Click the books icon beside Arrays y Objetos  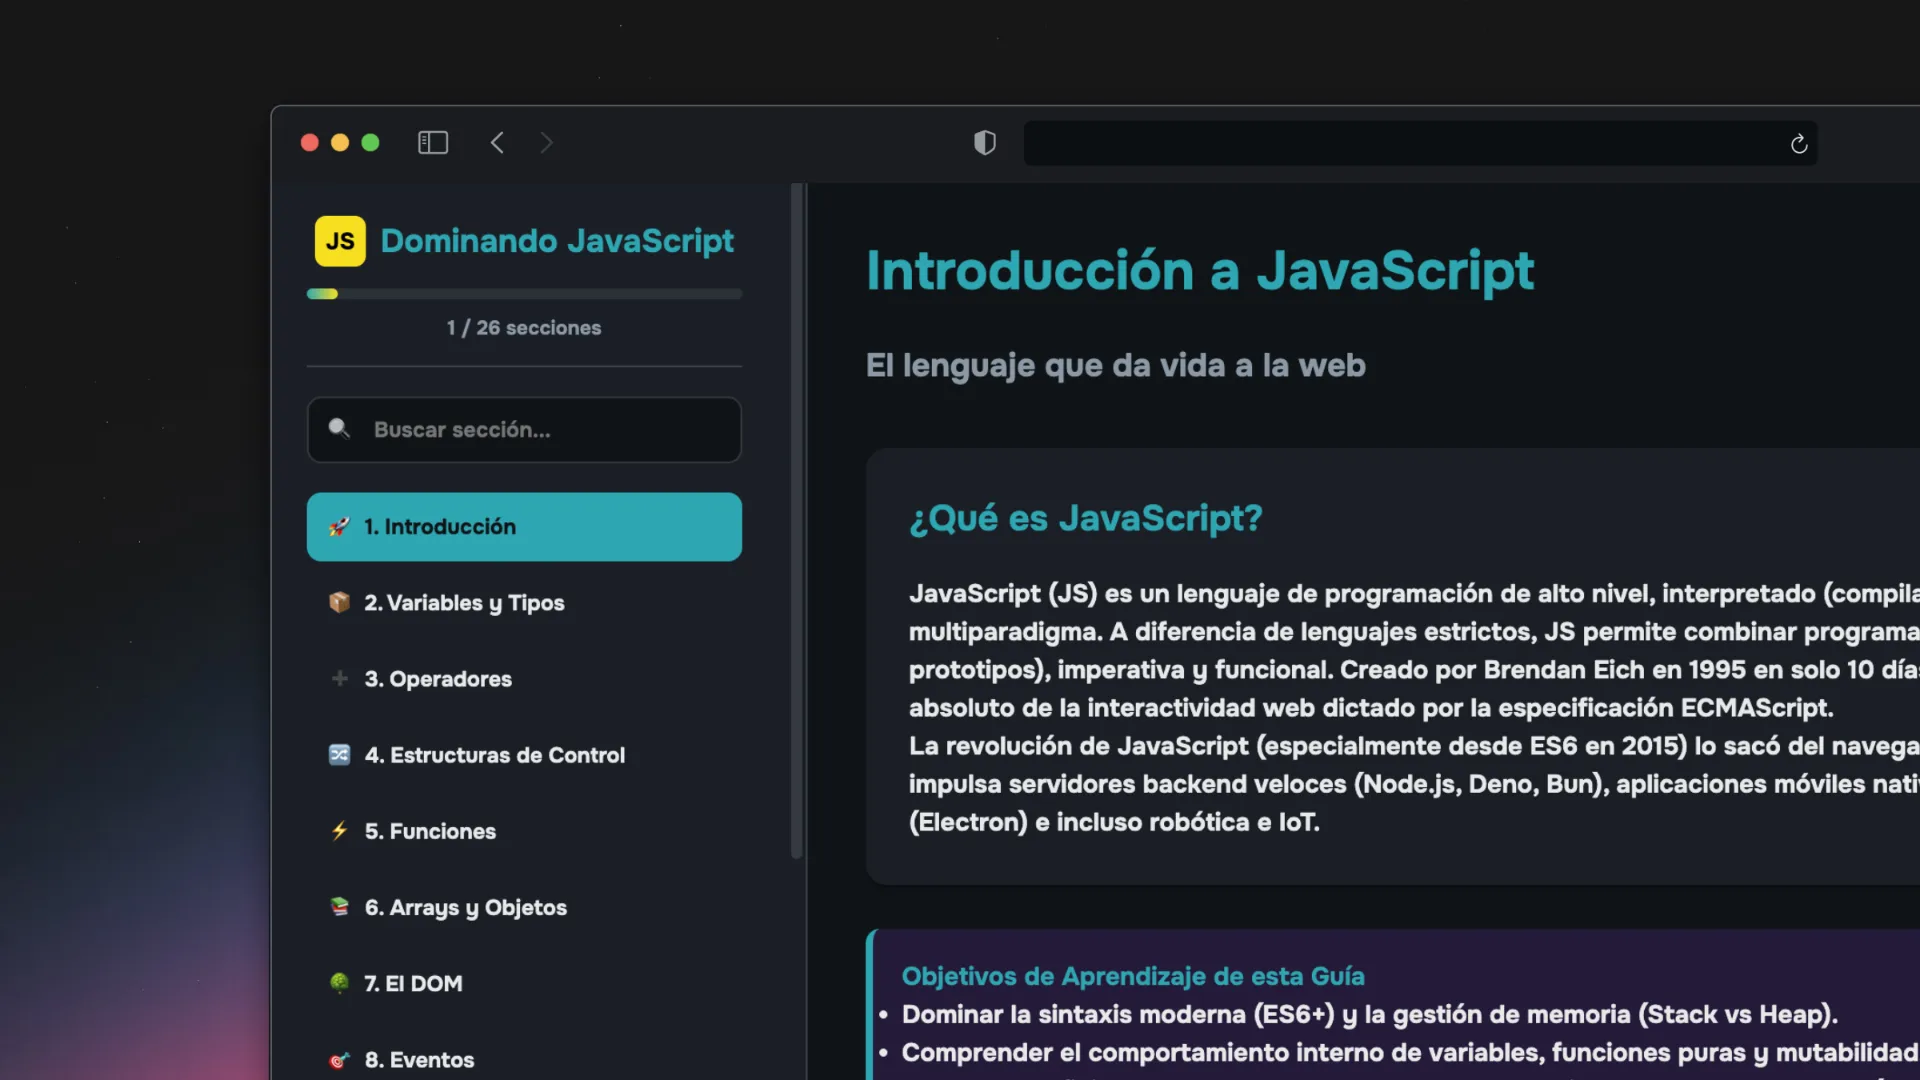pyautogui.click(x=340, y=907)
